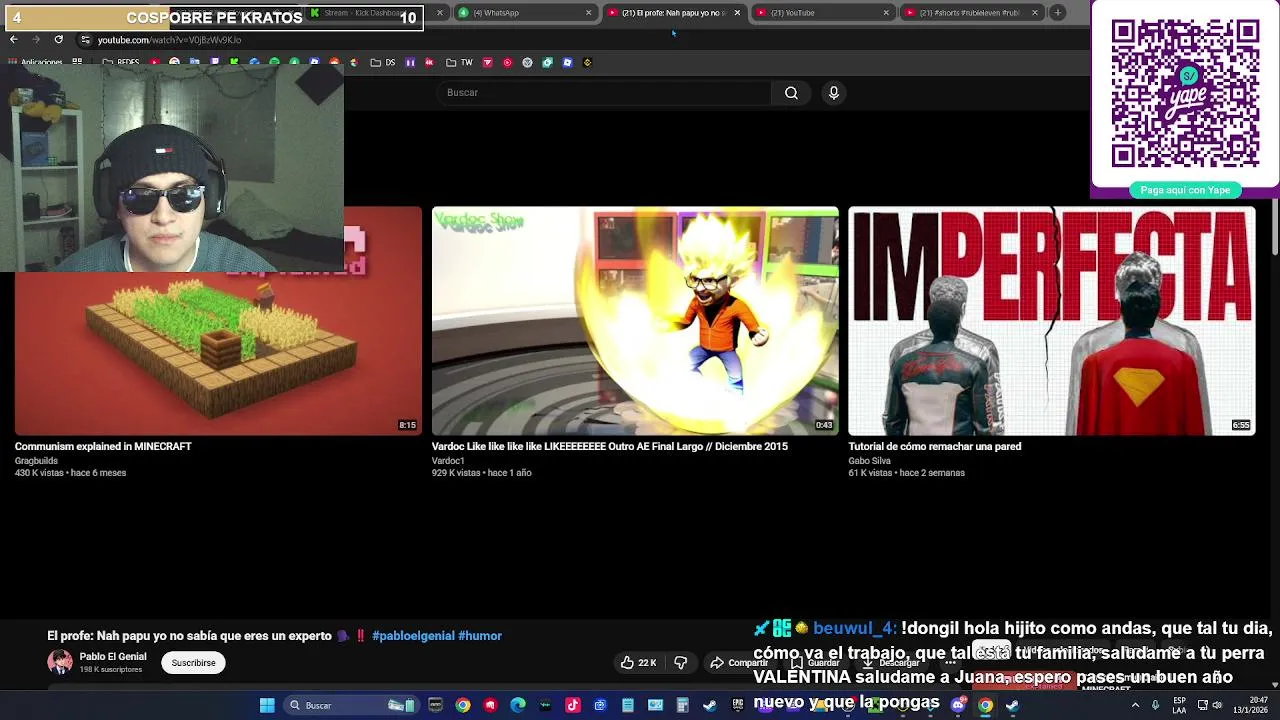Close the WhatsApp tab

[x=588, y=13]
